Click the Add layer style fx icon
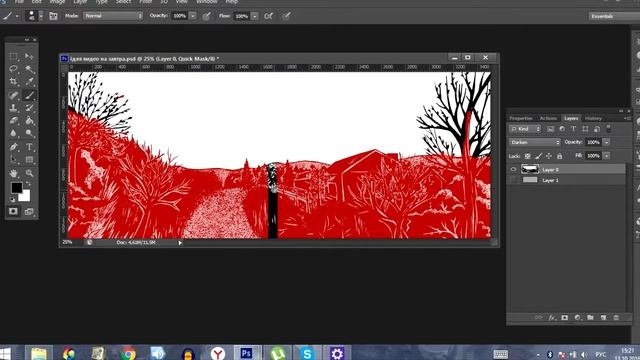 [551, 317]
